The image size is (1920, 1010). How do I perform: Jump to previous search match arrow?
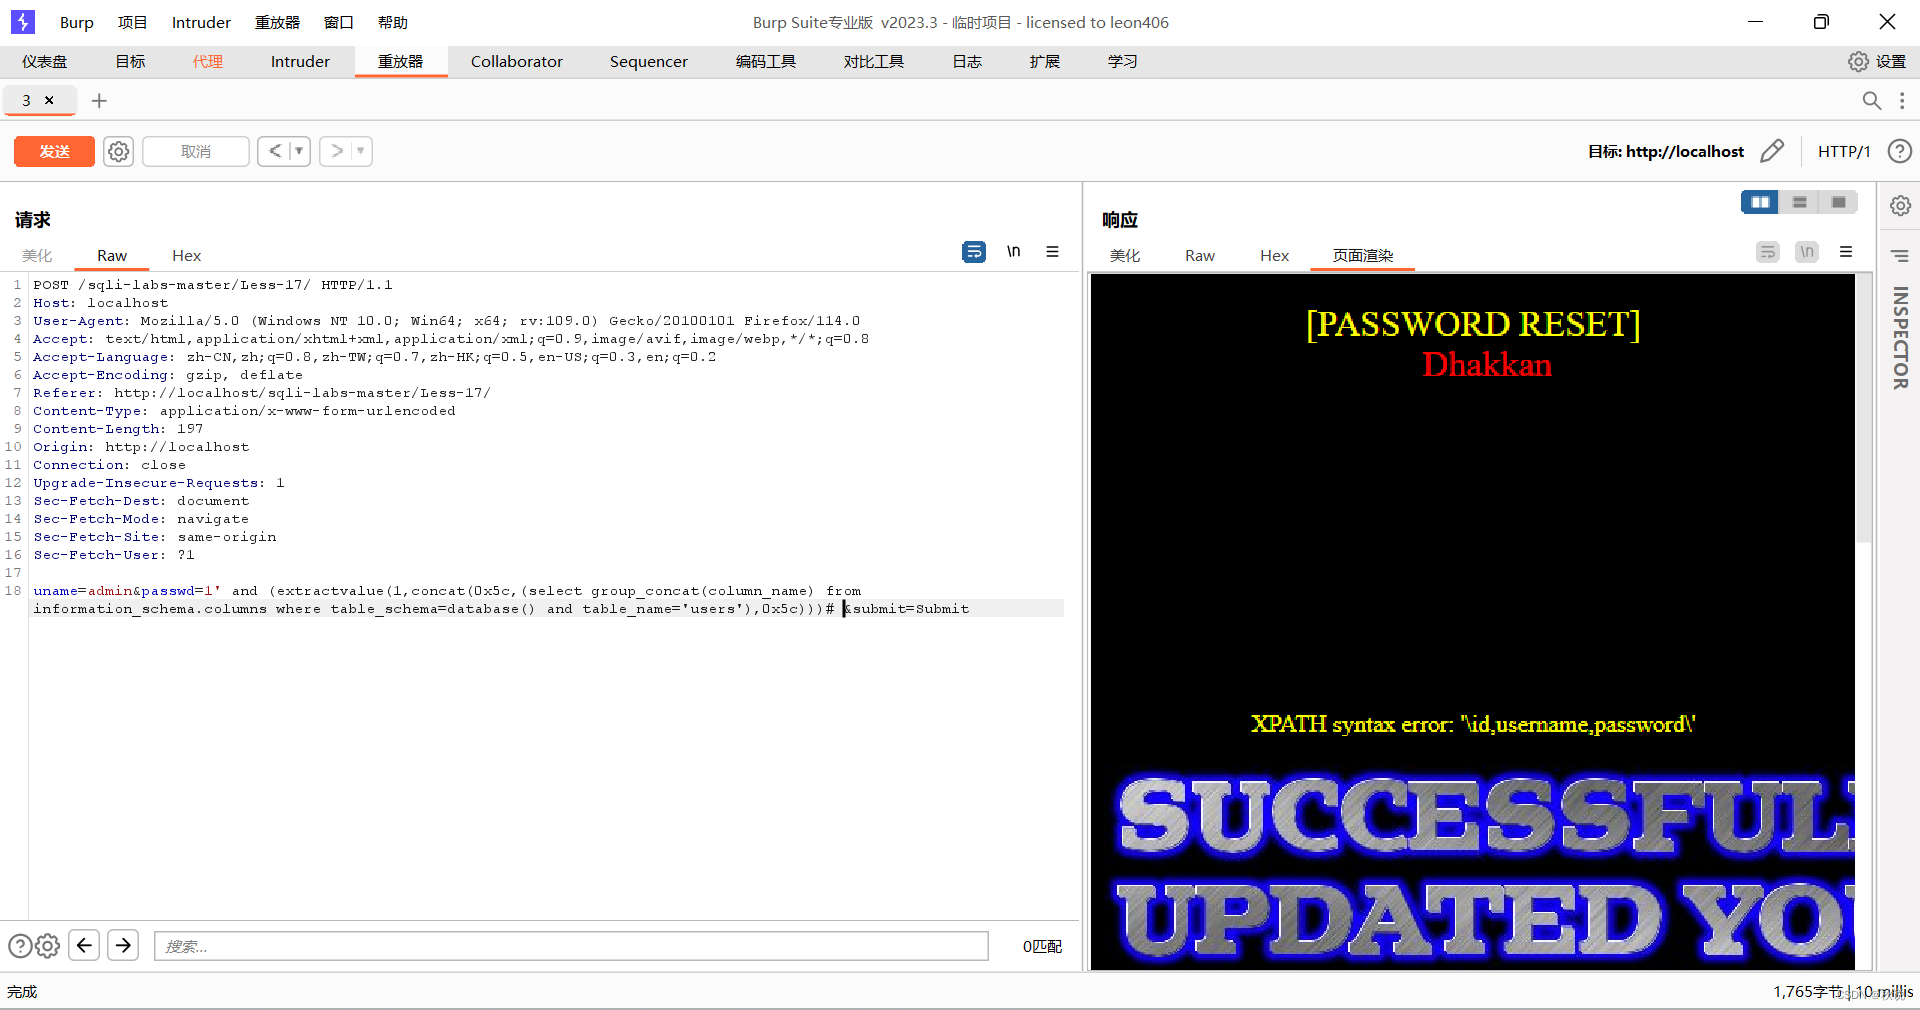tap(84, 945)
